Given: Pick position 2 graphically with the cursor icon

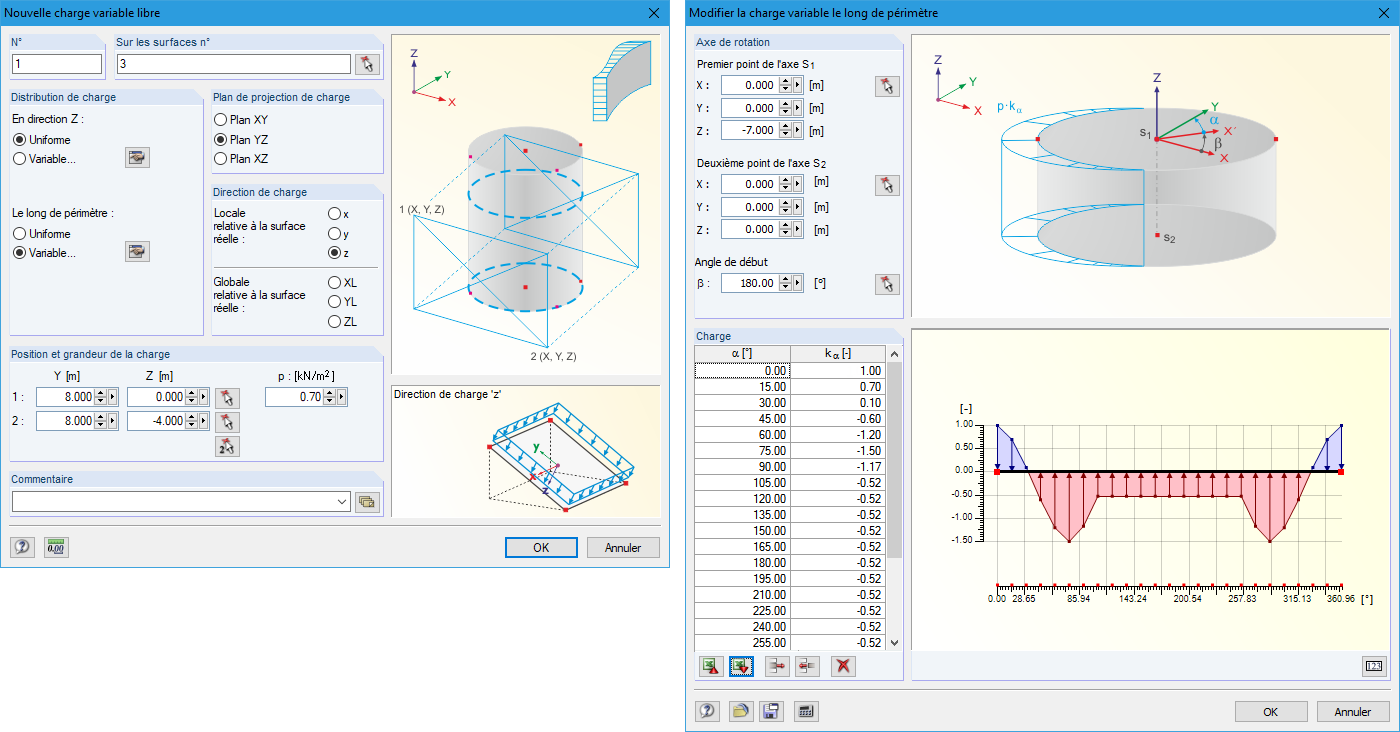Looking at the screenshot, I should pyautogui.click(x=228, y=421).
